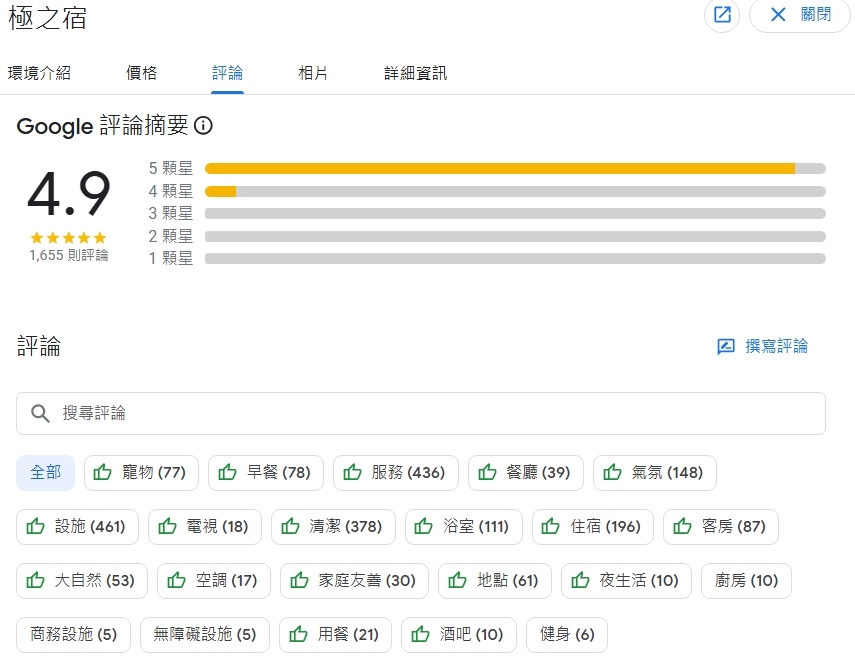Screen dimensions: 855x663
Task: Select the 相片 tab
Action: pos(313,73)
